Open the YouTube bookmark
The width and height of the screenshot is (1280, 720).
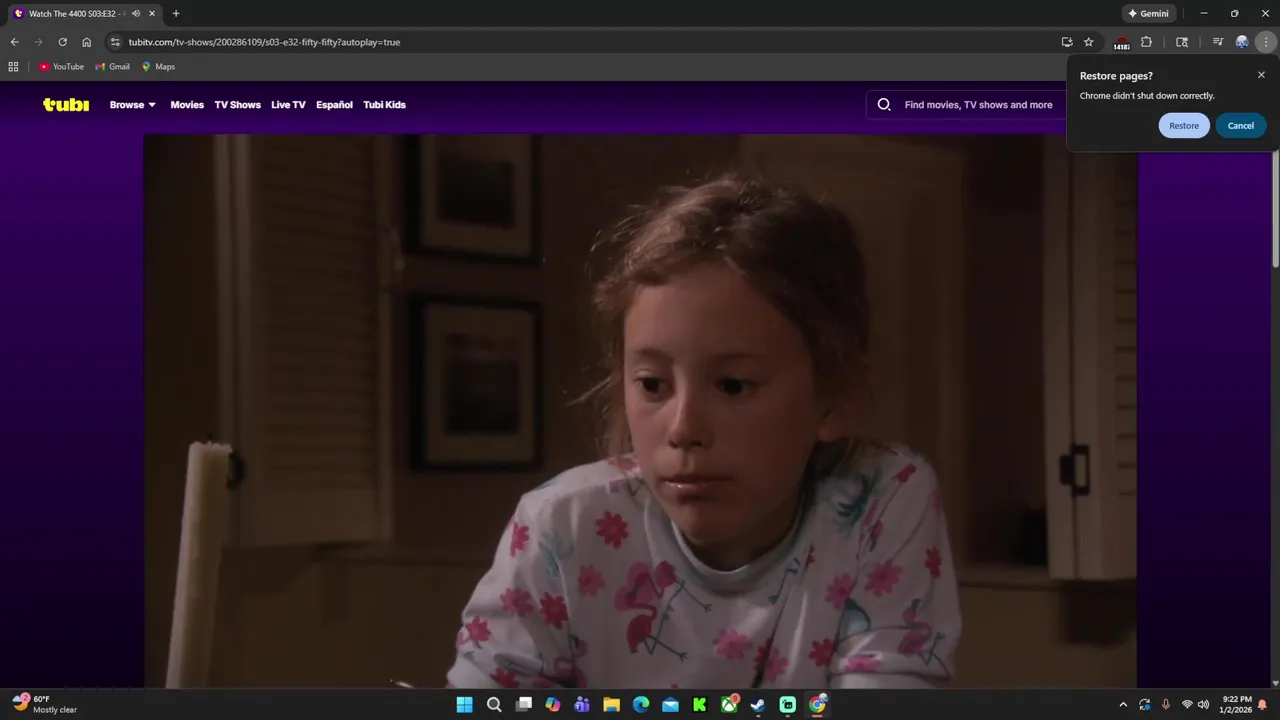(61, 66)
